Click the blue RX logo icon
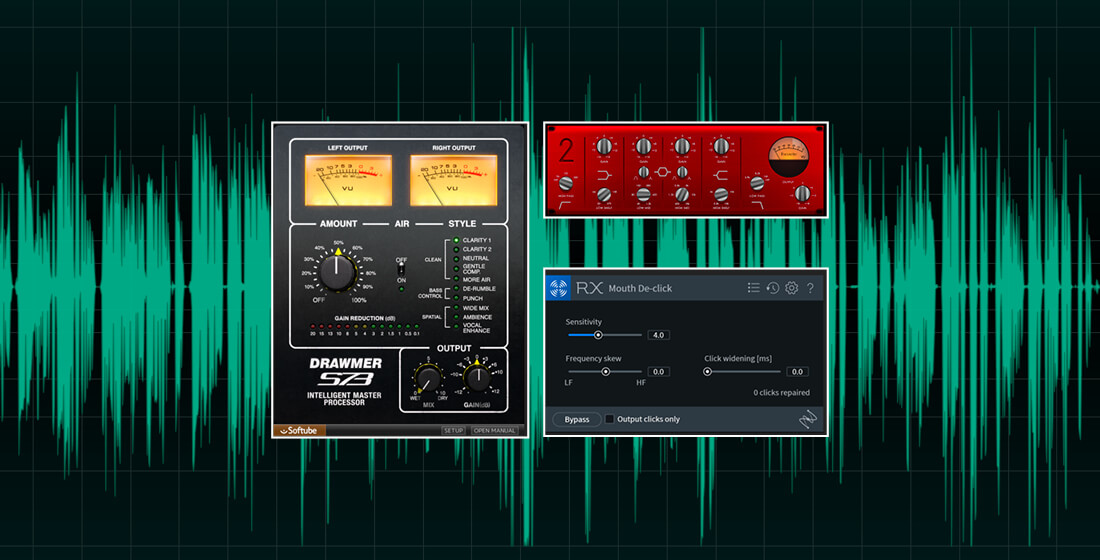Screen dimensions: 1100x560 559,288
